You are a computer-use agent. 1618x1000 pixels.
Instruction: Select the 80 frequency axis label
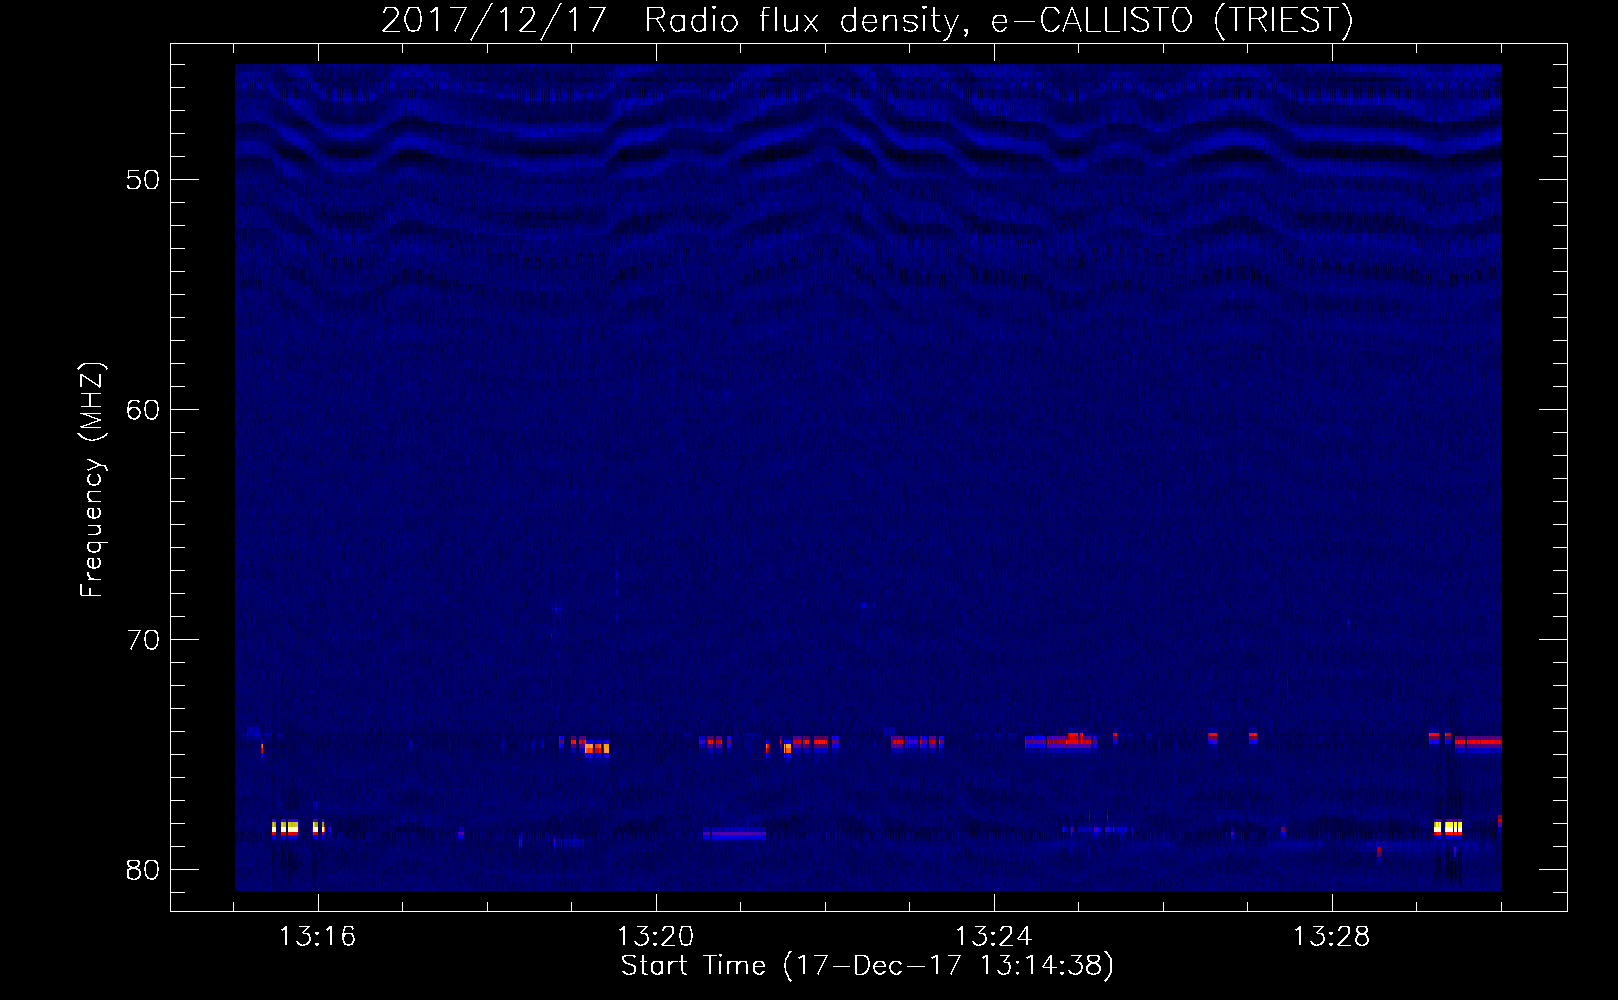143,870
